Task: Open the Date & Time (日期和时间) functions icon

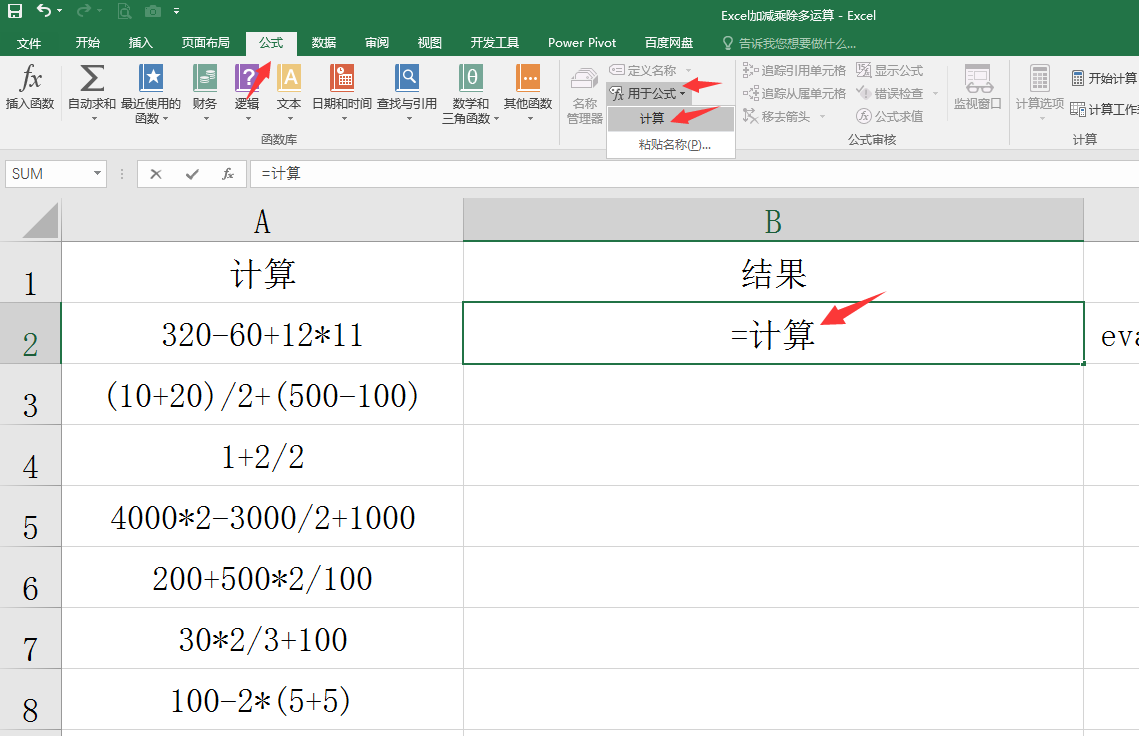Action: [341, 79]
